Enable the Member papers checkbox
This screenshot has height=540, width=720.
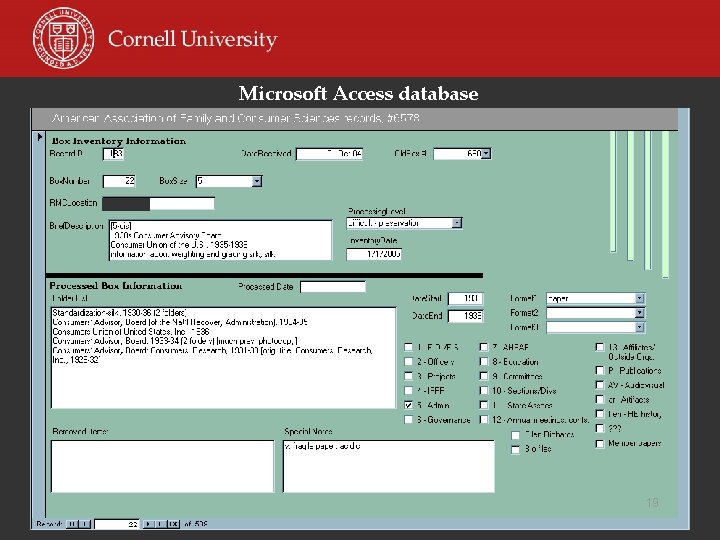pos(600,443)
